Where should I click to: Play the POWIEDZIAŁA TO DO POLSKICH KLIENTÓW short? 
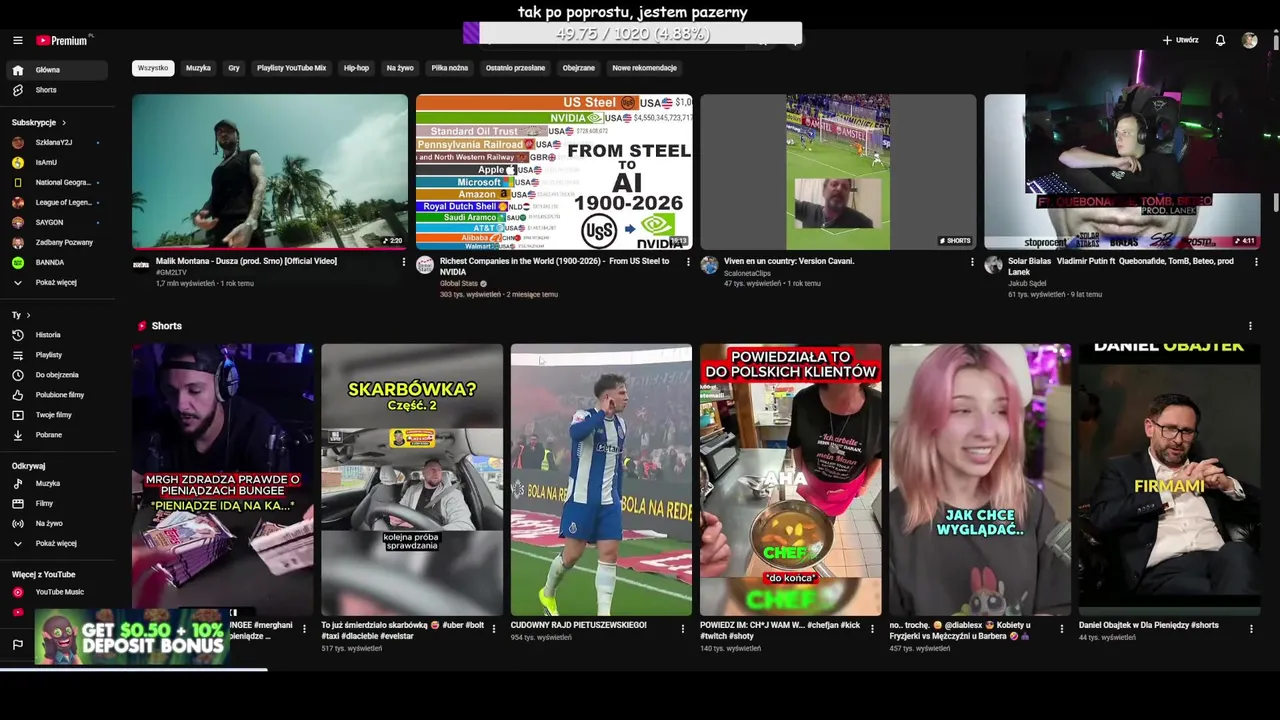[x=791, y=480]
